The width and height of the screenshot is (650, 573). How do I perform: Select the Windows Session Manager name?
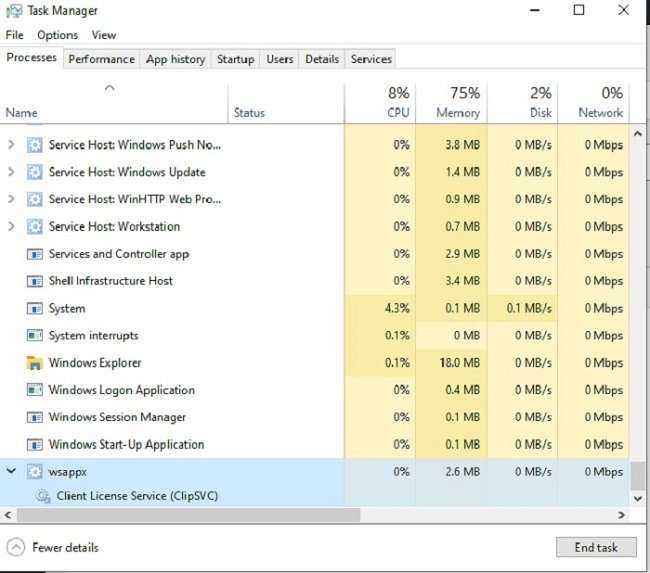pos(117,417)
